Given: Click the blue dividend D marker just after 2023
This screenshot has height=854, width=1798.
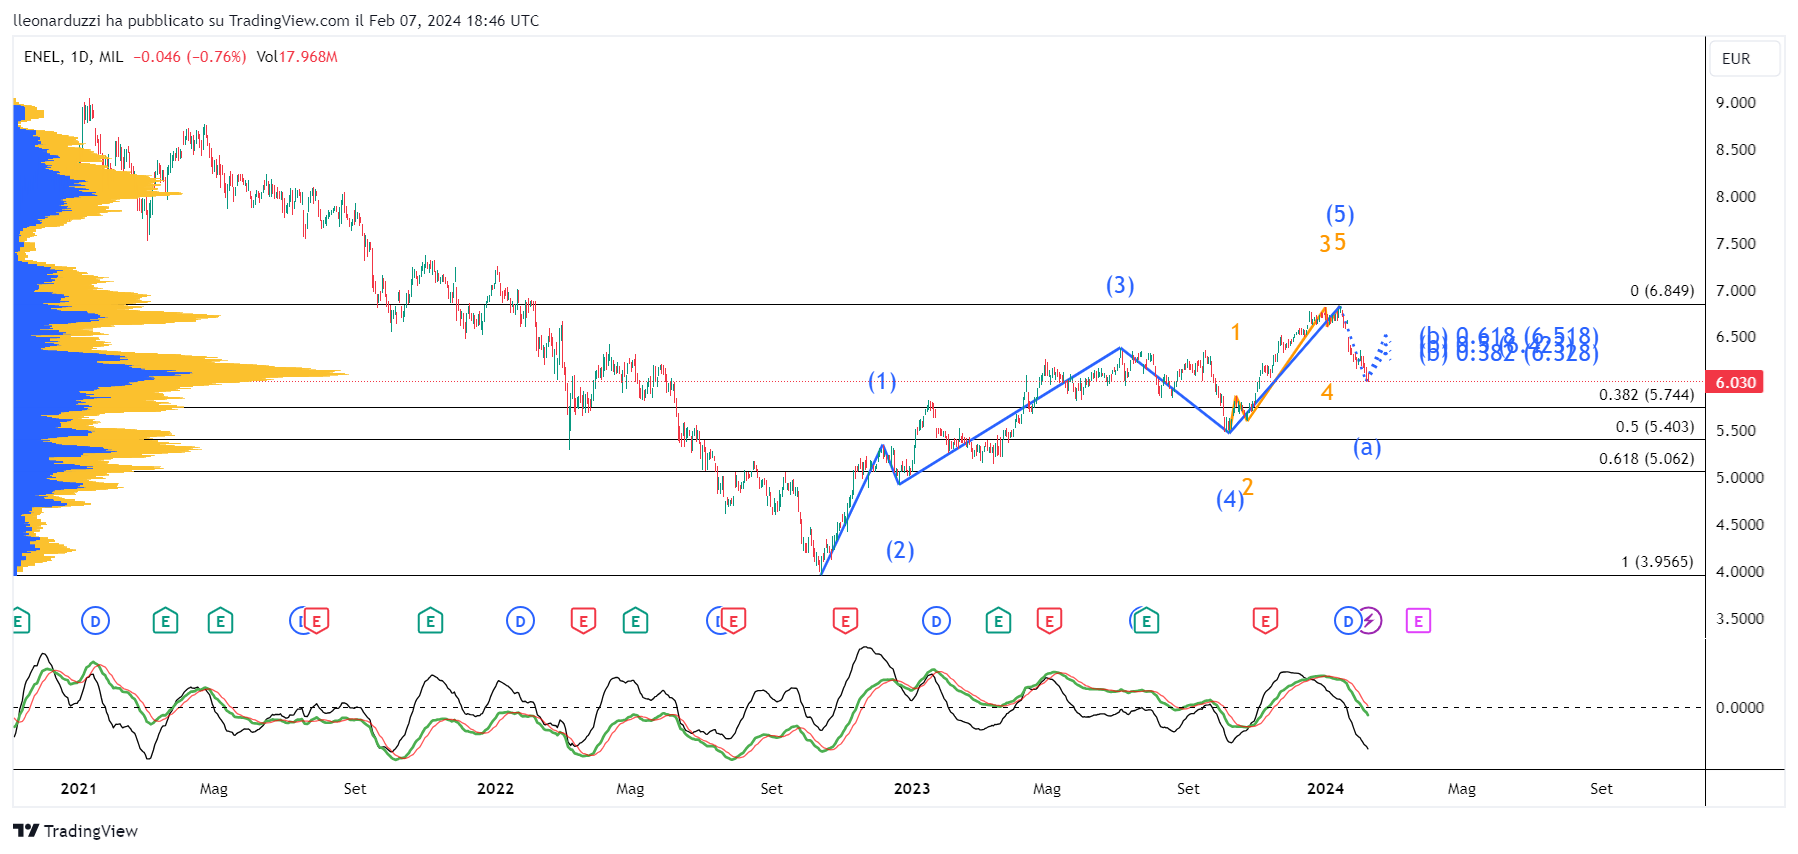Looking at the screenshot, I should click(936, 621).
